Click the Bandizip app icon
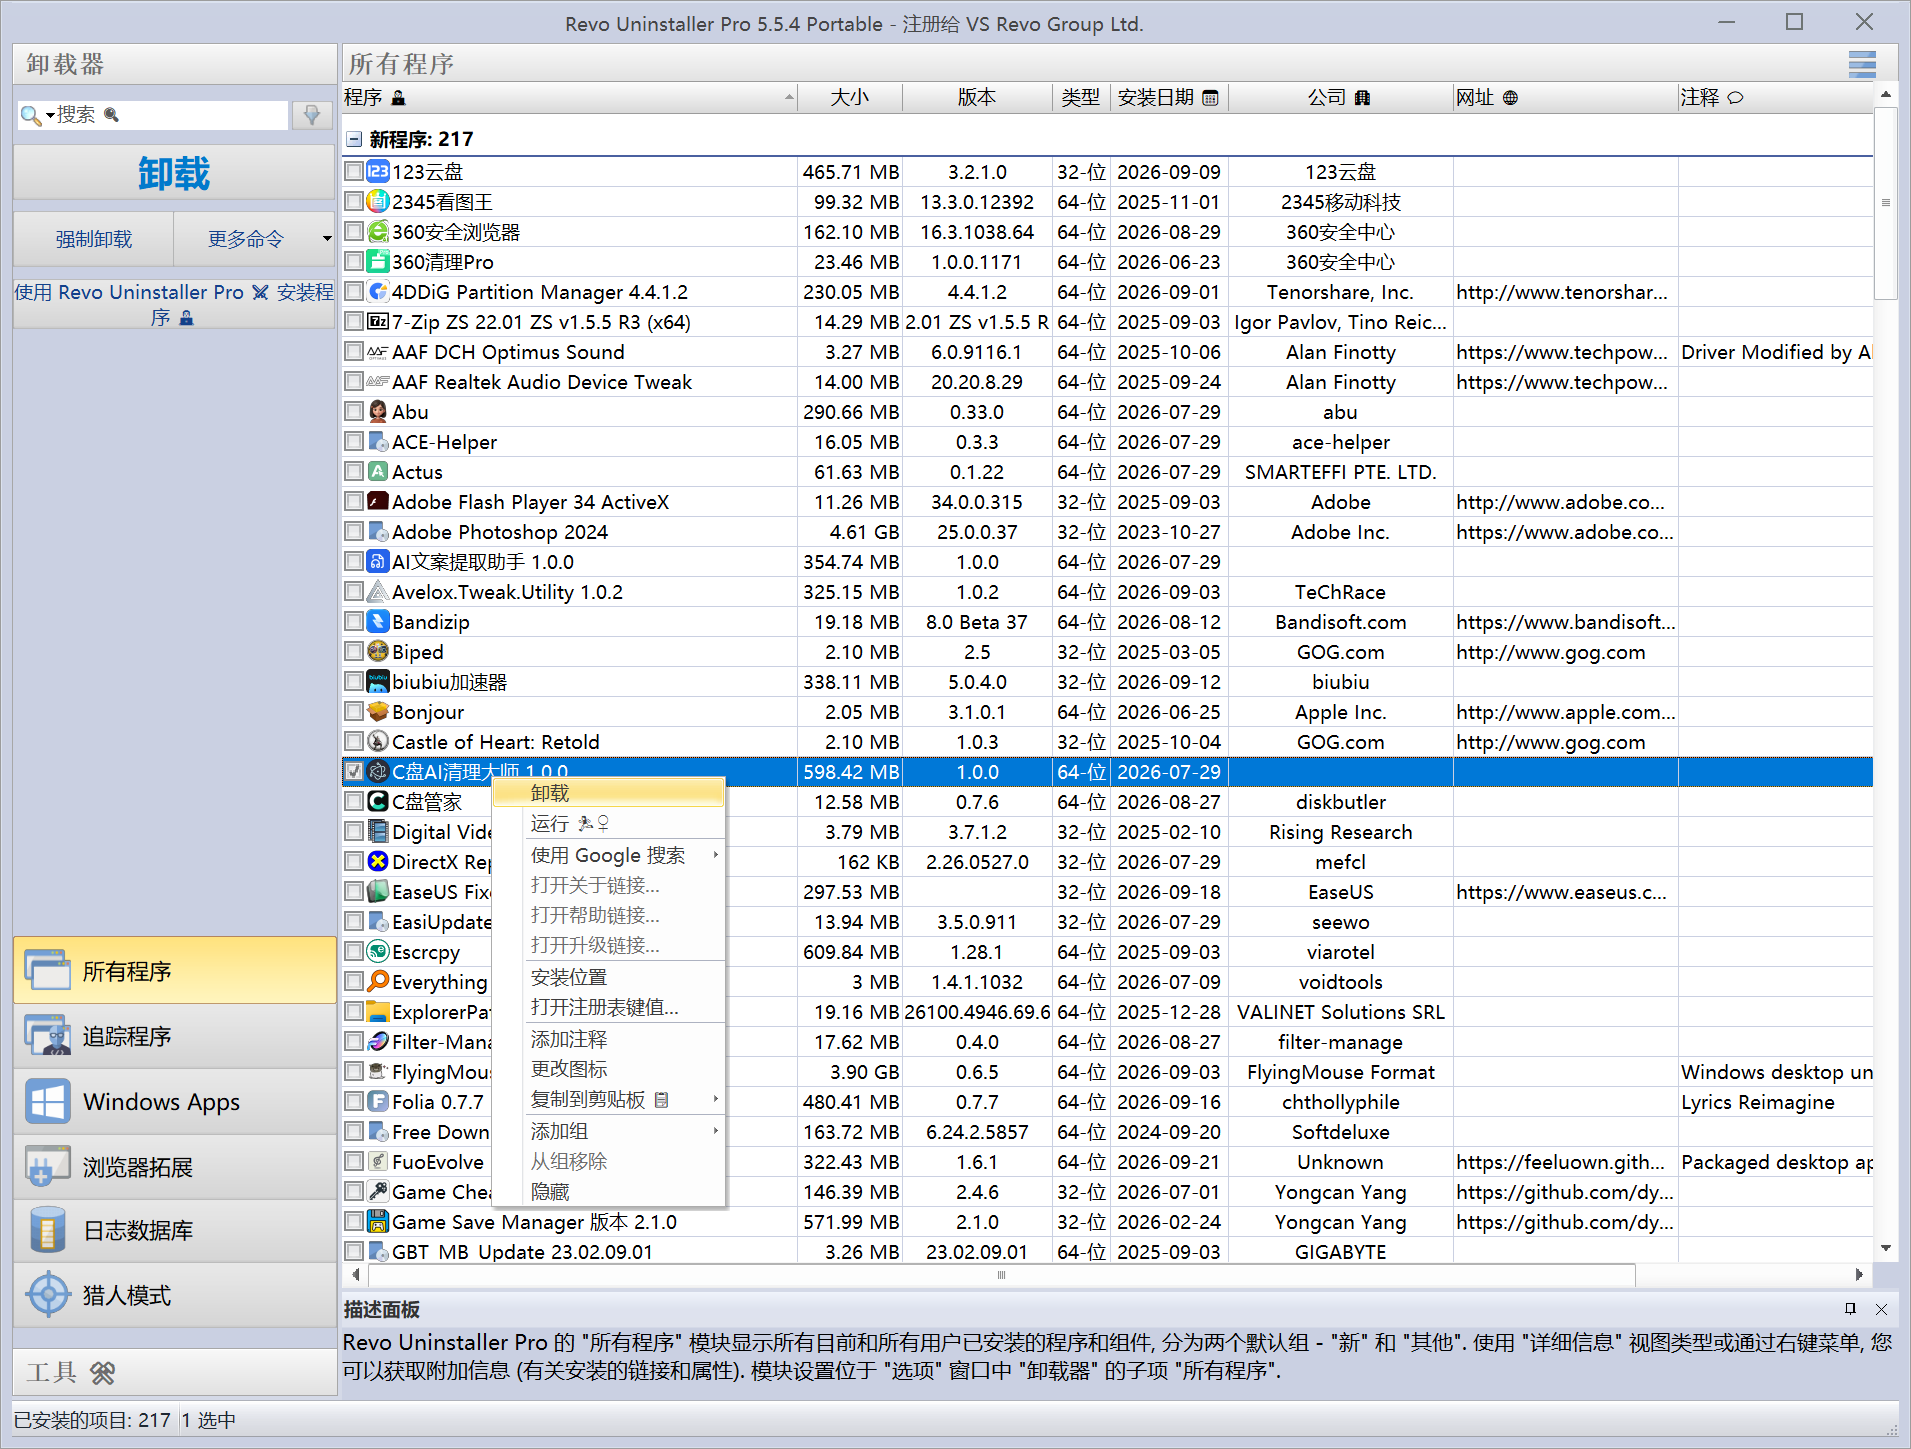Viewport: 1911px width, 1449px height. (378, 621)
